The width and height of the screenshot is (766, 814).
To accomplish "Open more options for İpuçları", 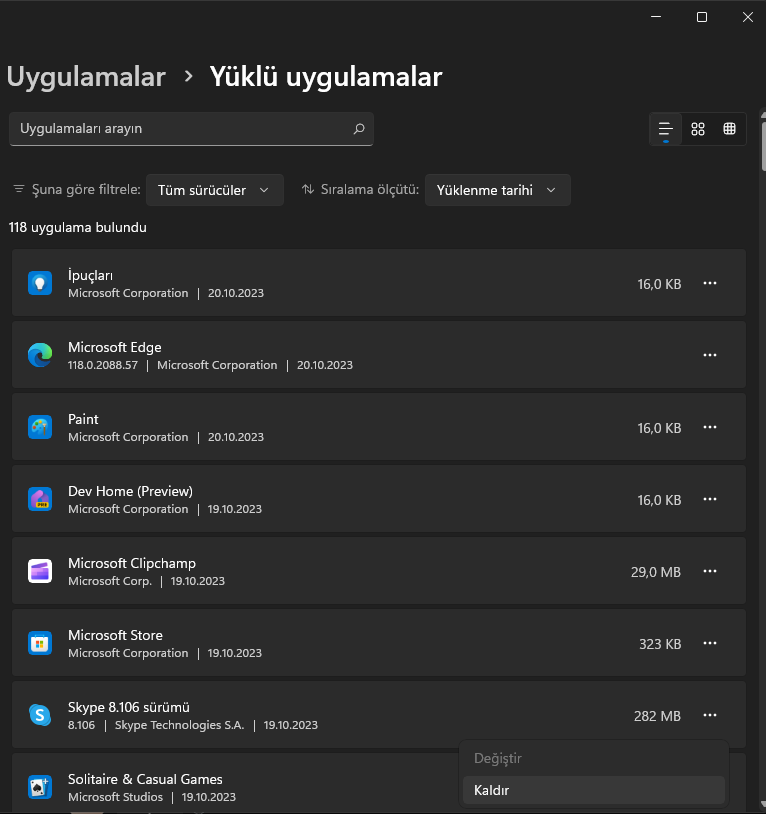I will [x=709, y=283].
